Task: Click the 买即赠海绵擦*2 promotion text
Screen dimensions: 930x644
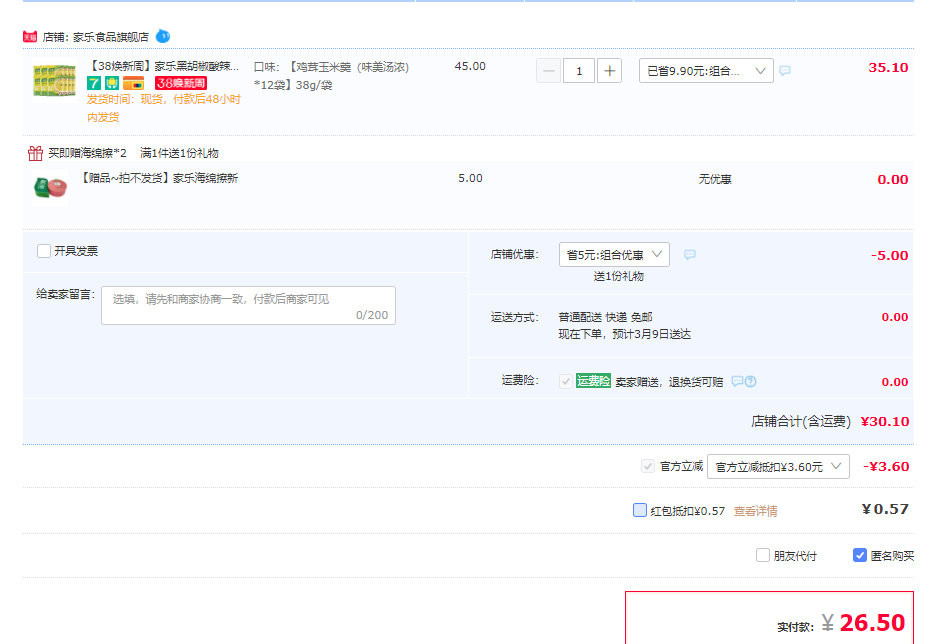Action: pyautogui.click(x=87, y=153)
